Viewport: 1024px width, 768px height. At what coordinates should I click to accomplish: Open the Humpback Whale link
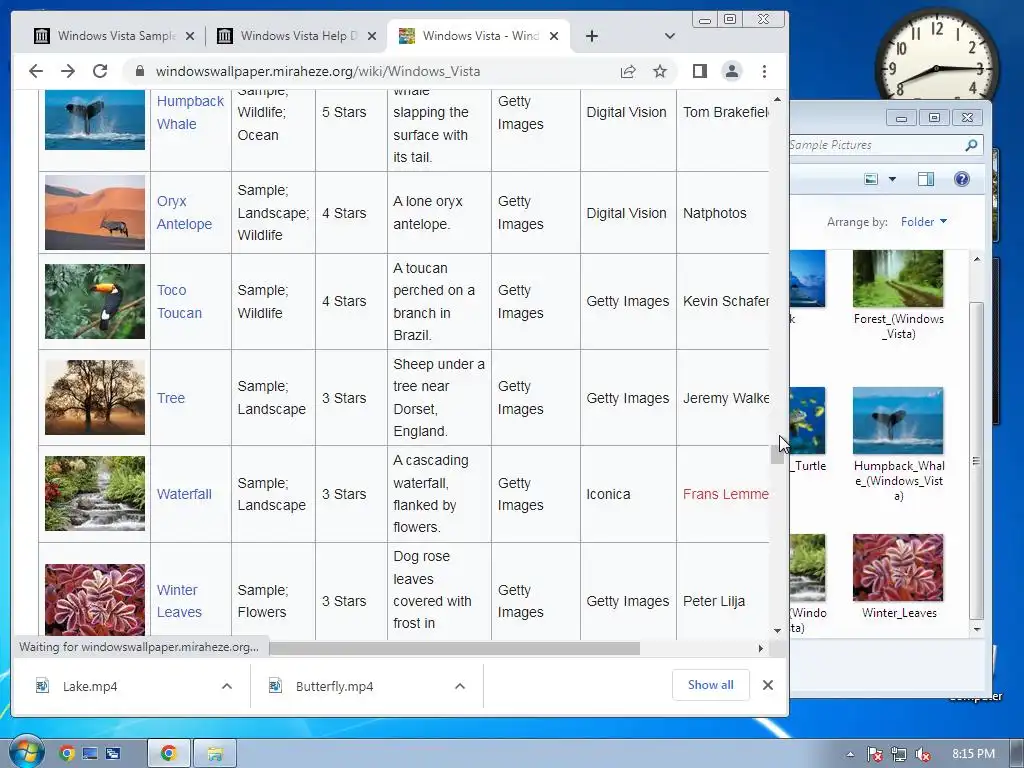(190, 112)
